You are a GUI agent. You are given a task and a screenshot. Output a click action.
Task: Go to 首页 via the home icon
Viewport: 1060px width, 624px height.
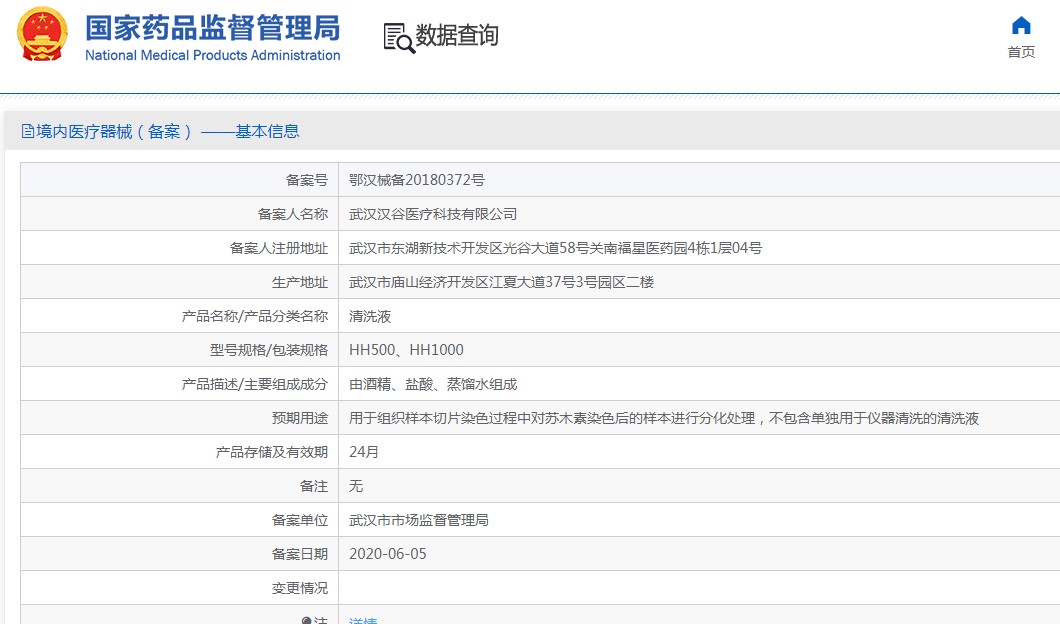coord(1021,26)
